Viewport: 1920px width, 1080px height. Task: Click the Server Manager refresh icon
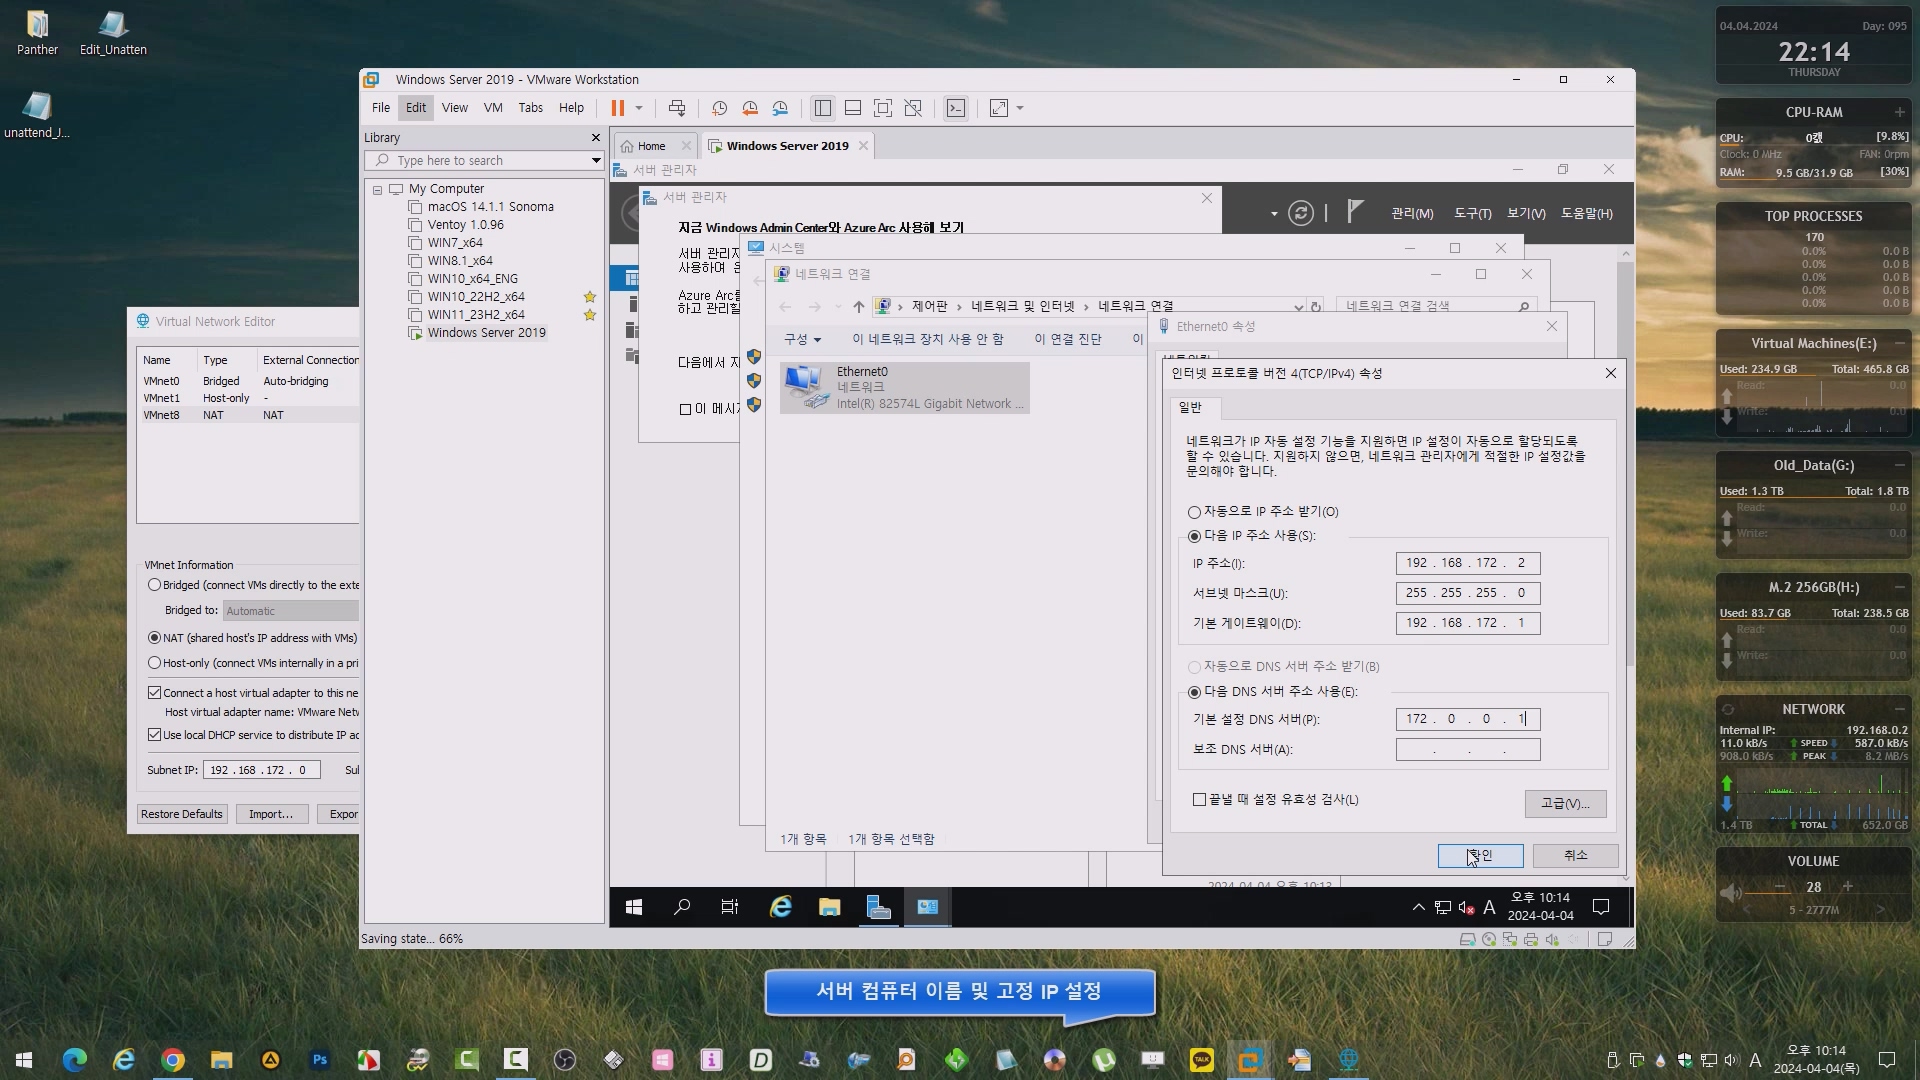point(1300,213)
